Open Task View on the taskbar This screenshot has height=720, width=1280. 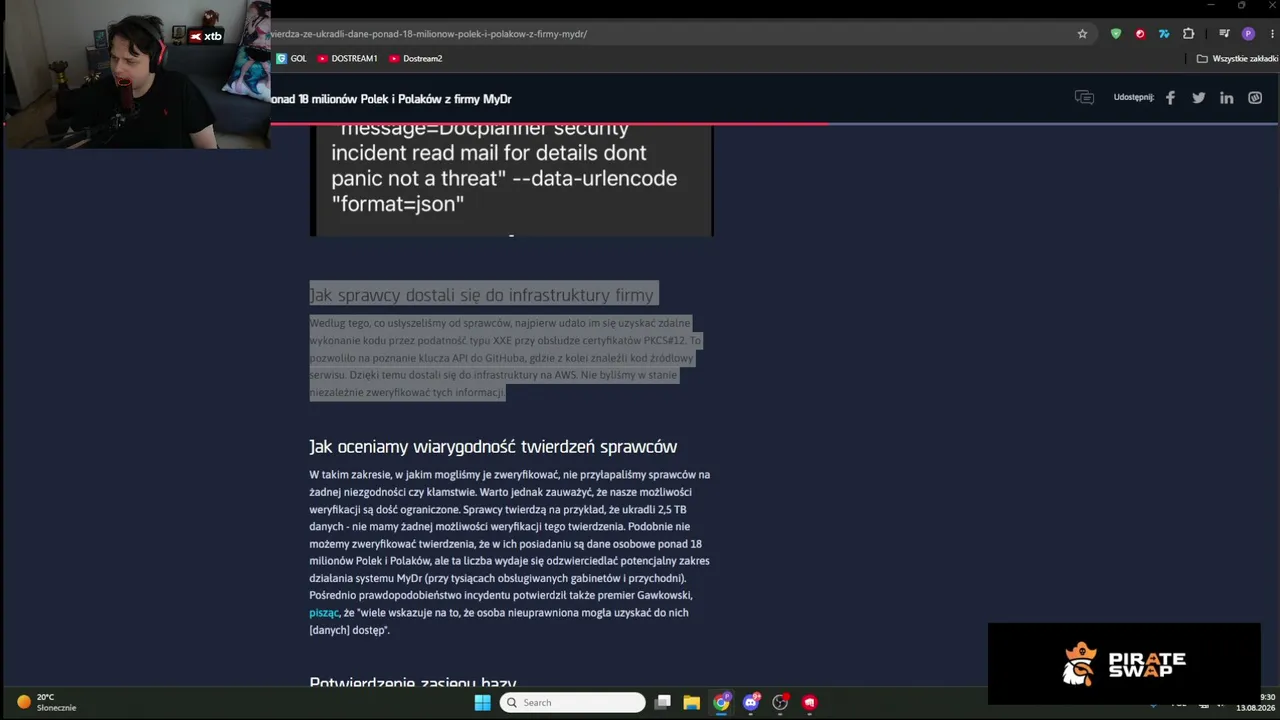click(x=662, y=702)
